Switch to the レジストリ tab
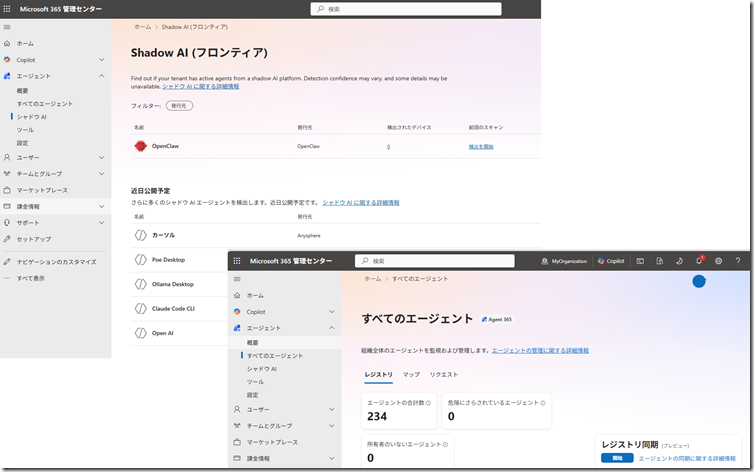754x472 pixels. 378,374
